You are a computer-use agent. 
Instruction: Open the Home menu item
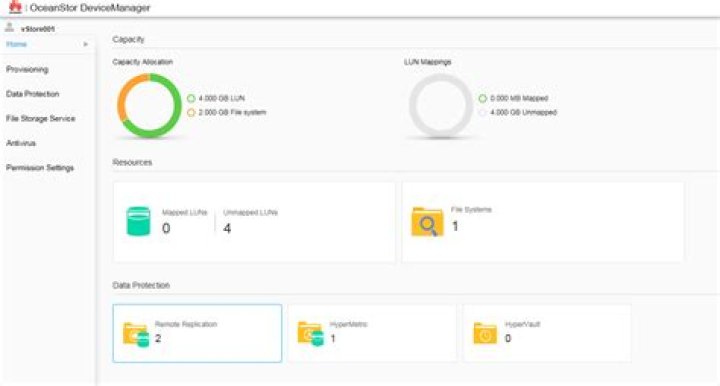pos(17,45)
